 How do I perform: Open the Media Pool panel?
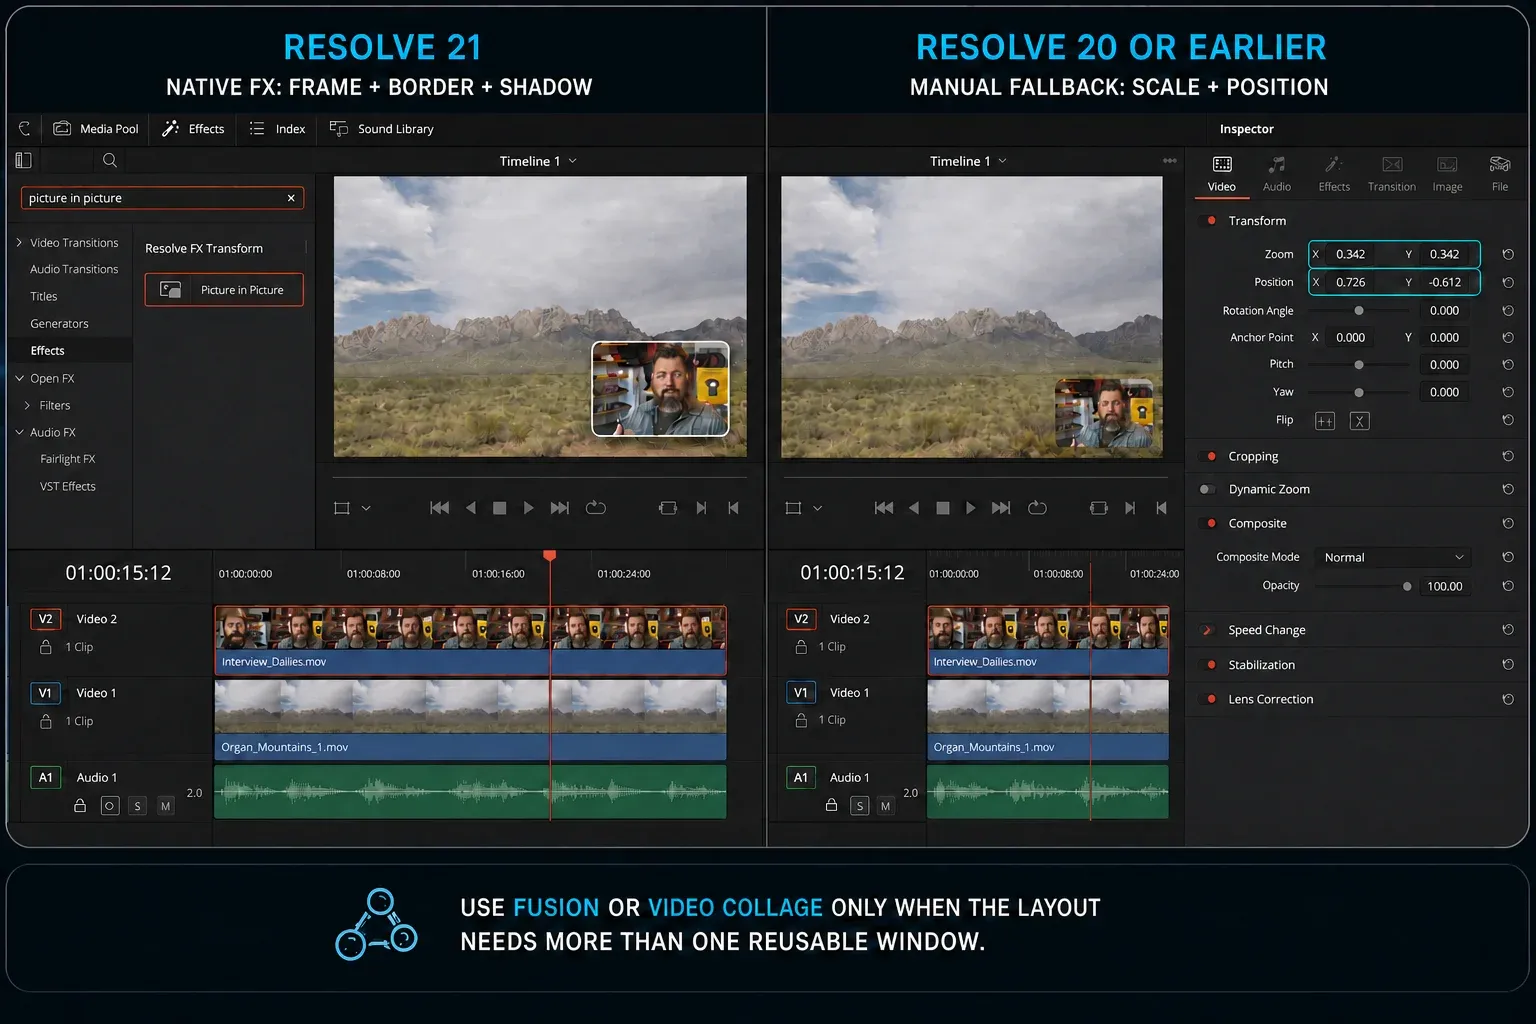[96, 129]
